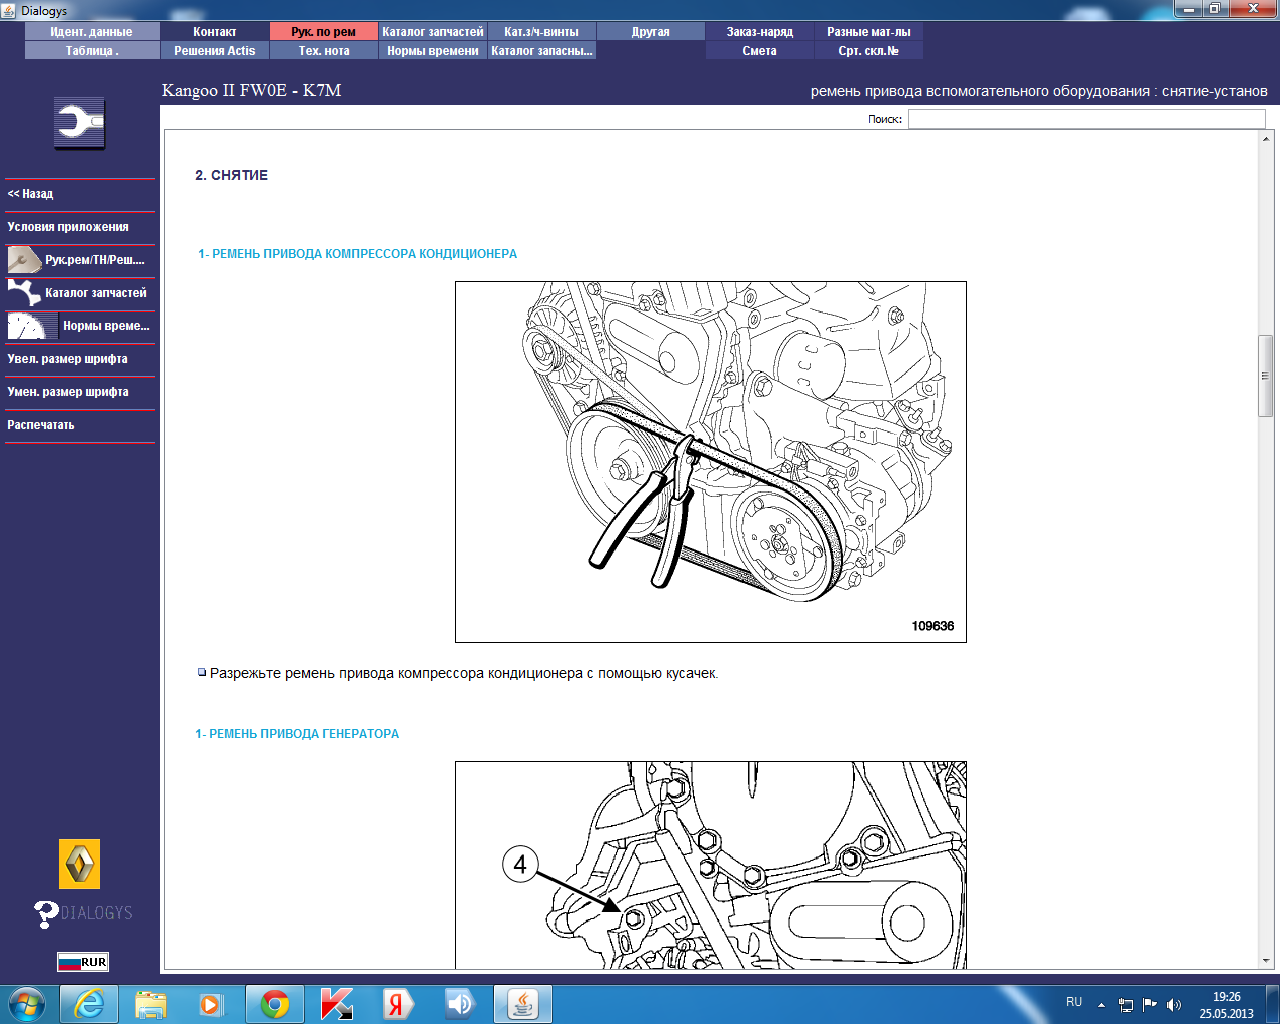Click the scrollbar down arrow
1280x1024 pixels.
tap(1266, 960)
